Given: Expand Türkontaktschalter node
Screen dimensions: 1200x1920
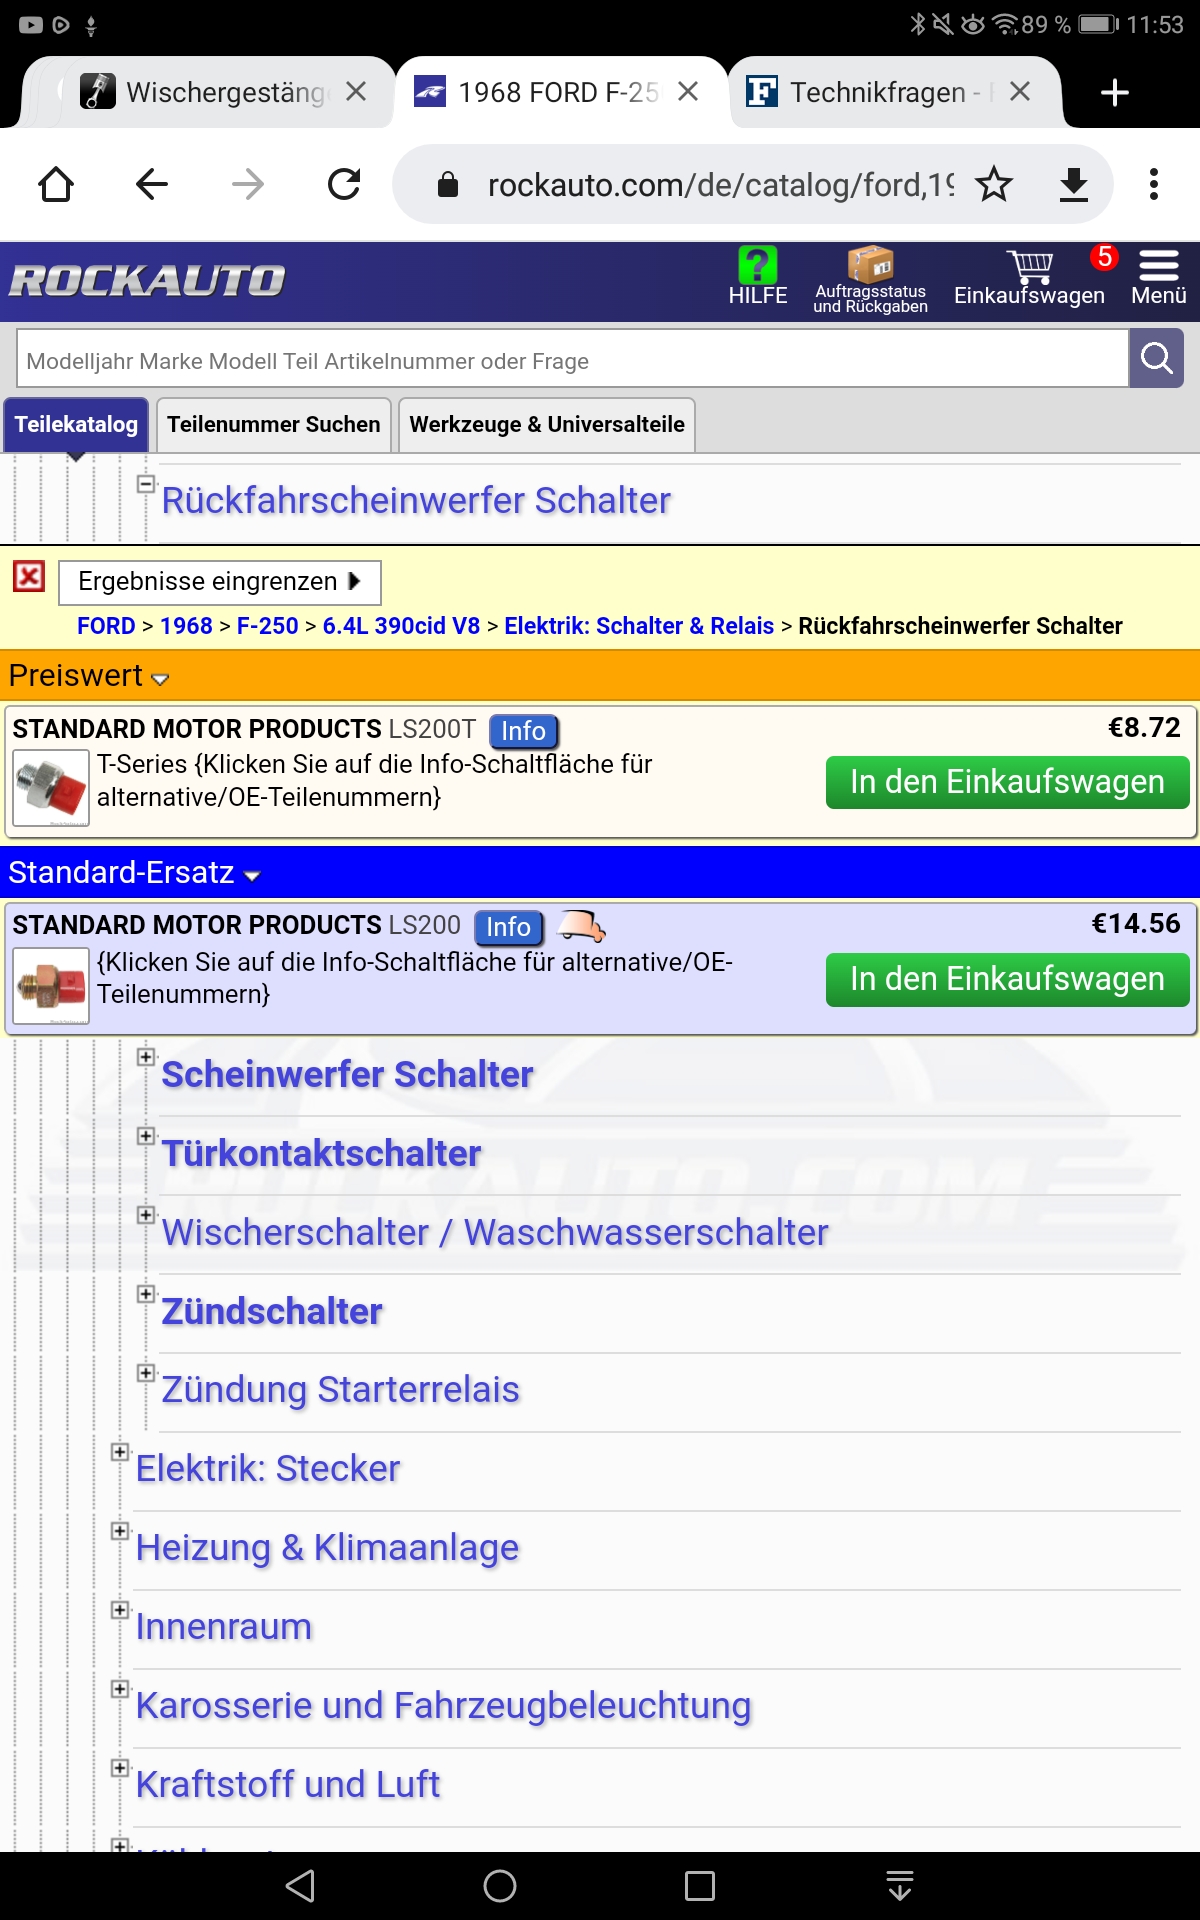Looking at the screenshot, I should (x=146, y=1136).
